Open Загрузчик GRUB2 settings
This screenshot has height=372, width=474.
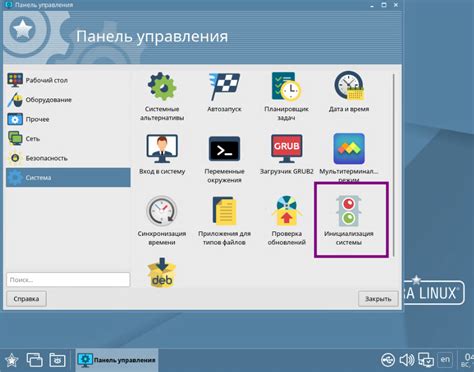pos(286,154)
